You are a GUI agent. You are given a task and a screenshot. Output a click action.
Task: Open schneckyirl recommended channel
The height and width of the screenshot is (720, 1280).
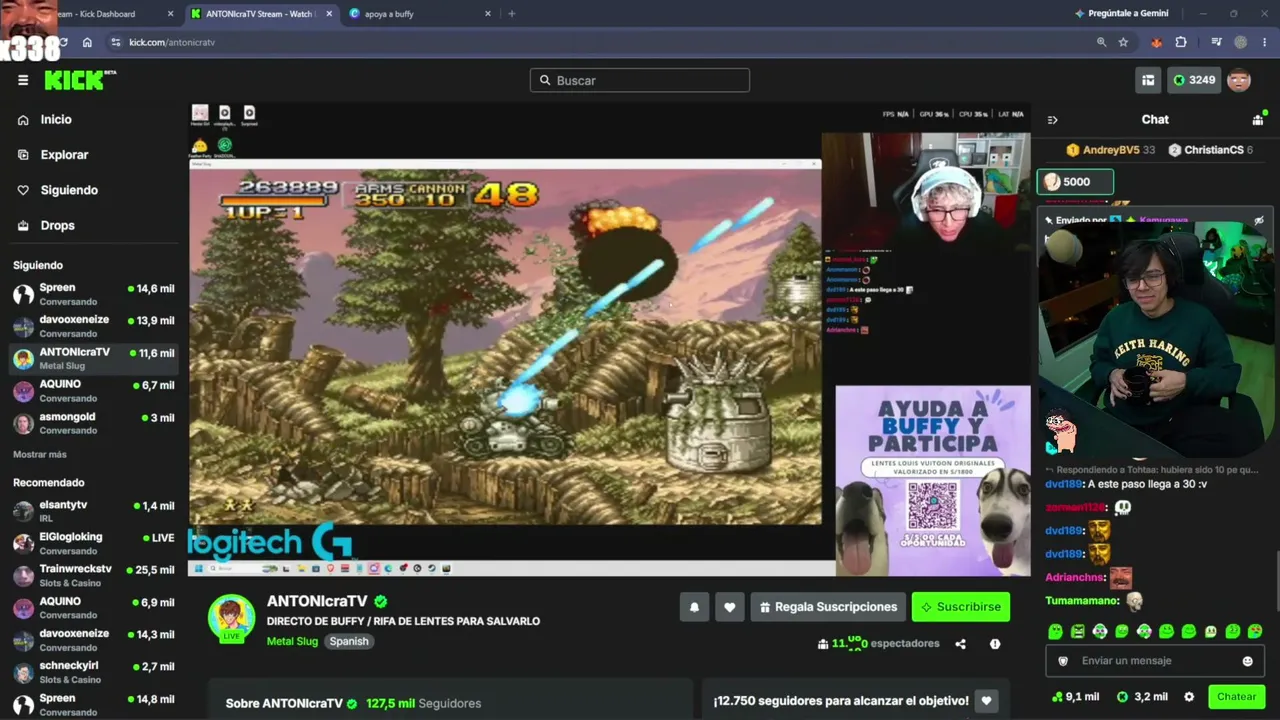coord(92,672)
